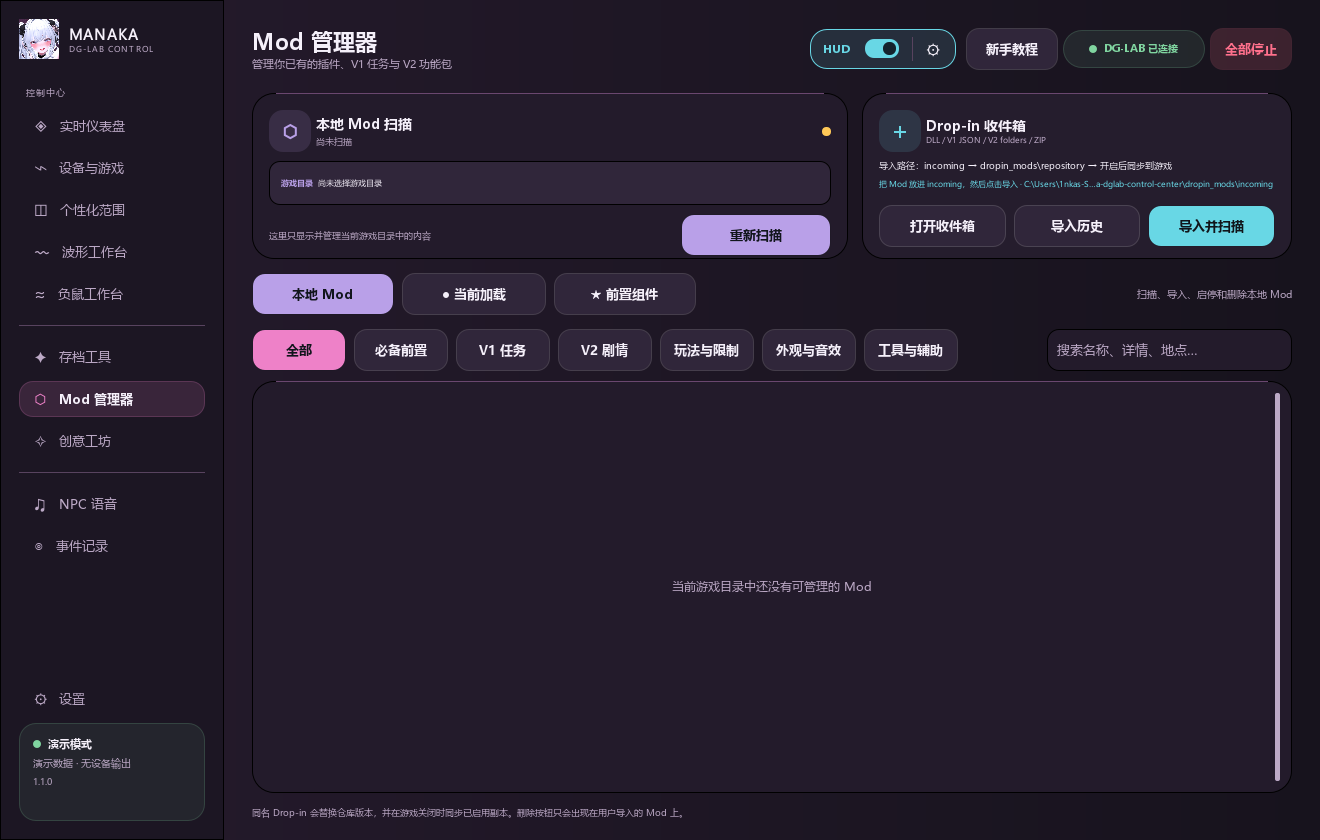Click the Drop-in 收件箱 plus icon
1320x840 pixels.
click(900, 131)
